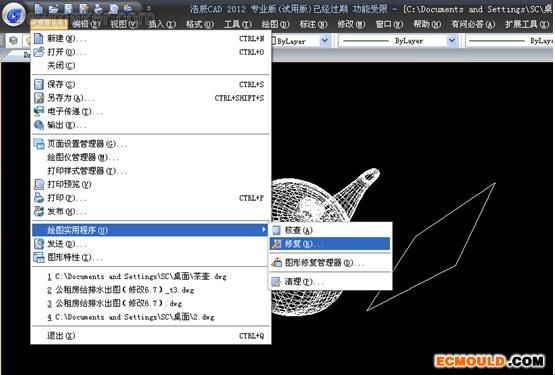Image resolution: width=555 pixels, height=375 pixels.
Task: Choose 打印预览(V) from the File menu
Action: click(x=150, y=184)
